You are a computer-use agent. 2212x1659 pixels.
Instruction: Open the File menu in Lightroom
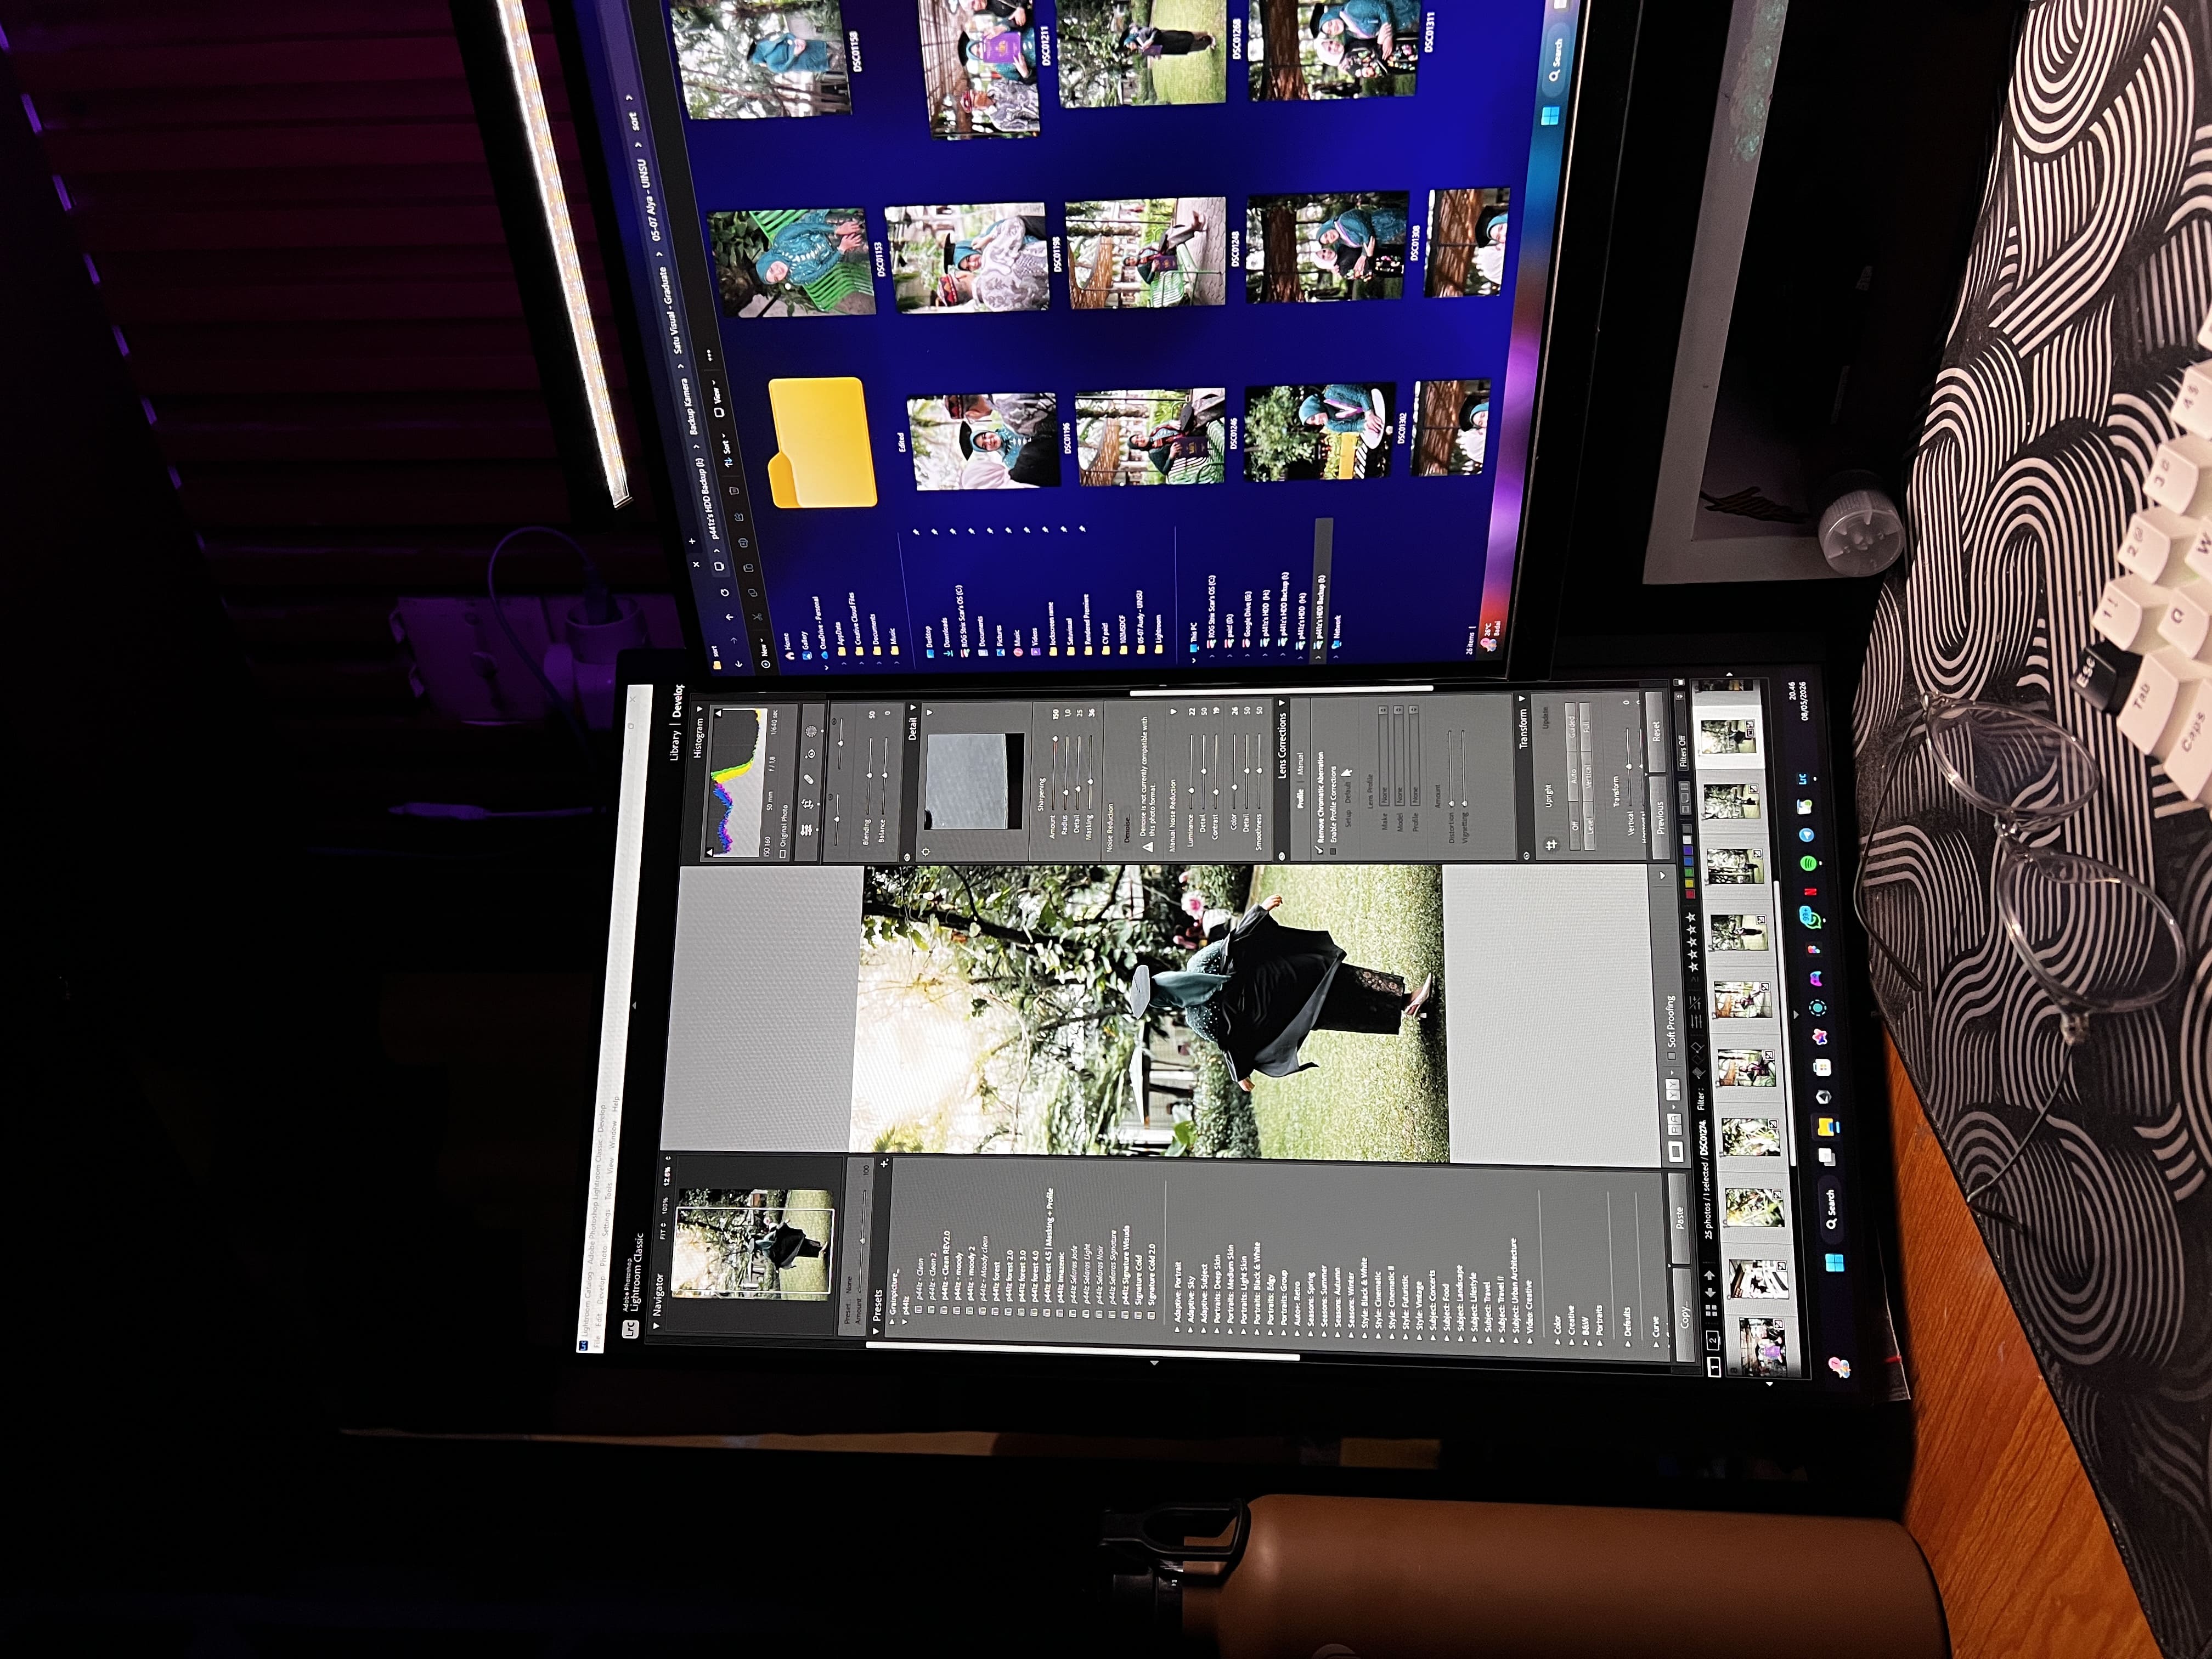(598, 1341)
